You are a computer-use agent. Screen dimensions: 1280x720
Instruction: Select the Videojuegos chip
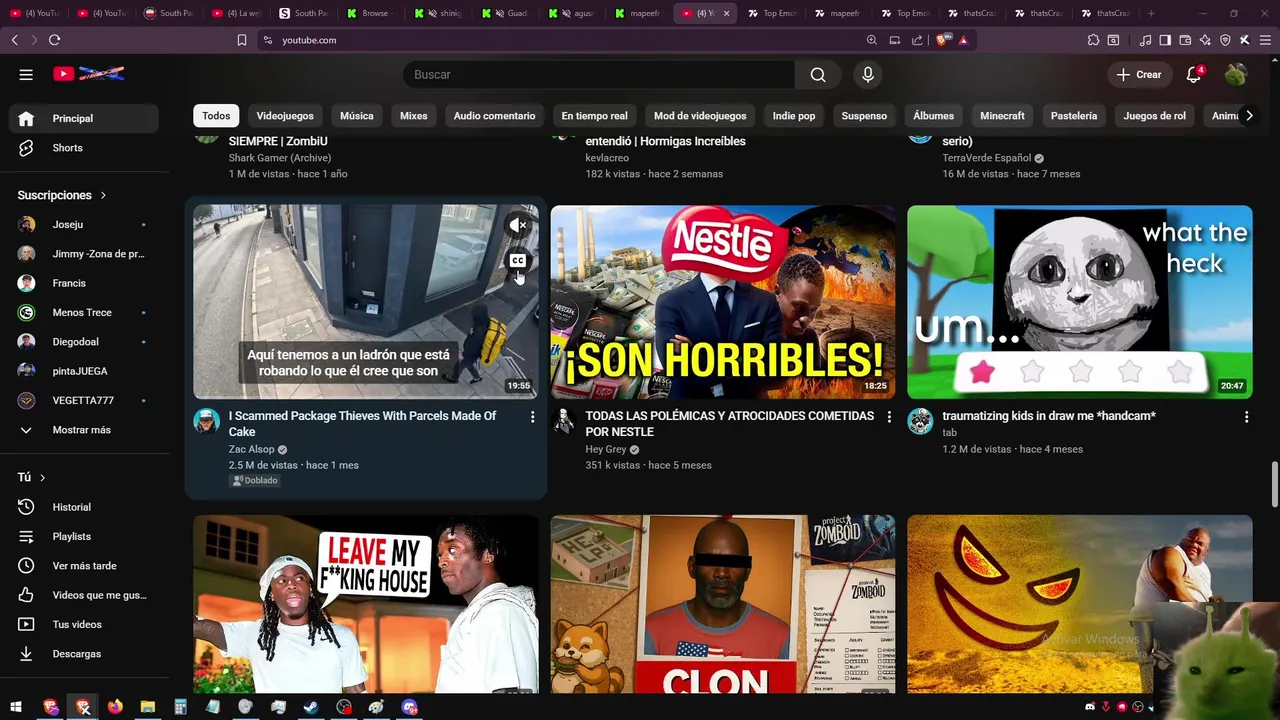[x=285, y=116]
